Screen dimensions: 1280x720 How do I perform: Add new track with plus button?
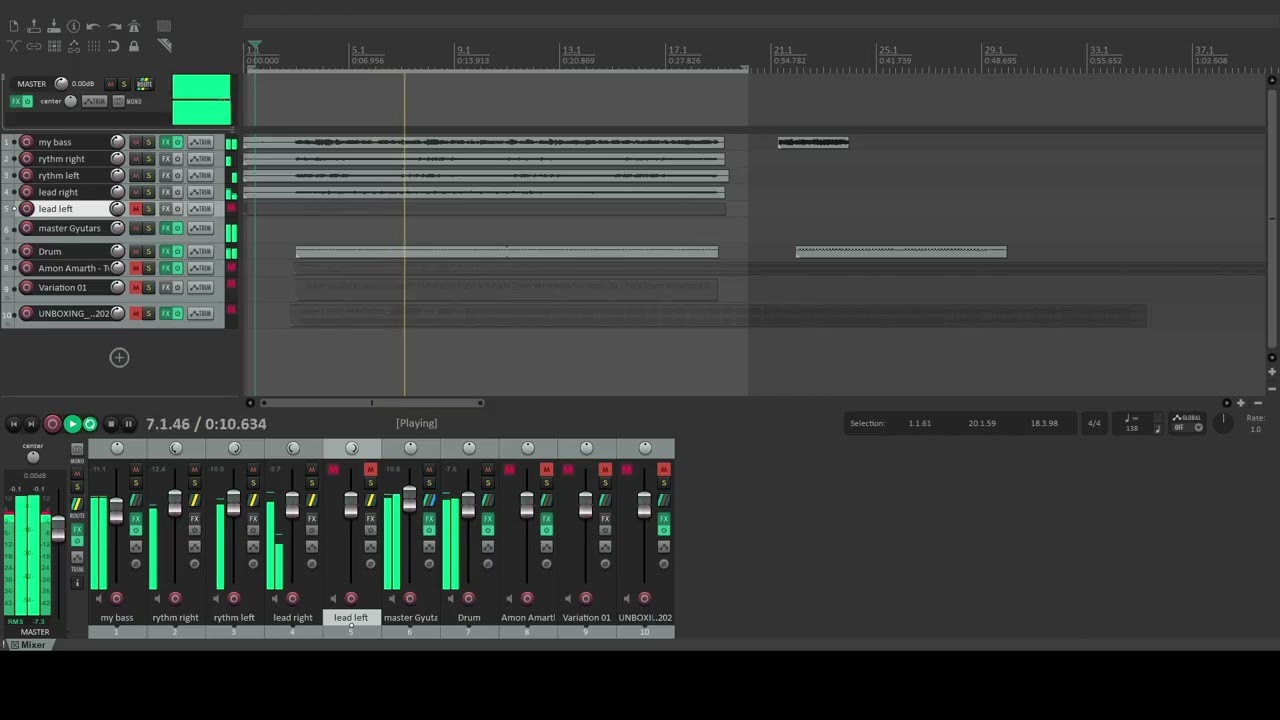(x=119, y=357)
